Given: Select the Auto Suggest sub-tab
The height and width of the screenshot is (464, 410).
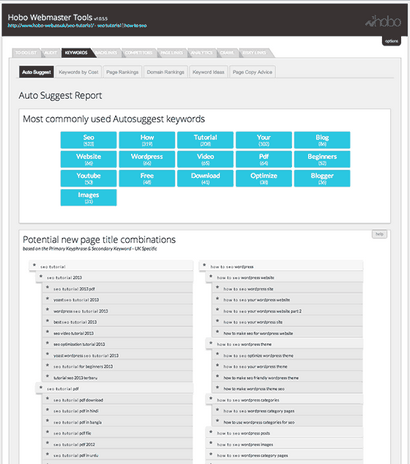Looking at the screenshot, I should click(36, 72).
